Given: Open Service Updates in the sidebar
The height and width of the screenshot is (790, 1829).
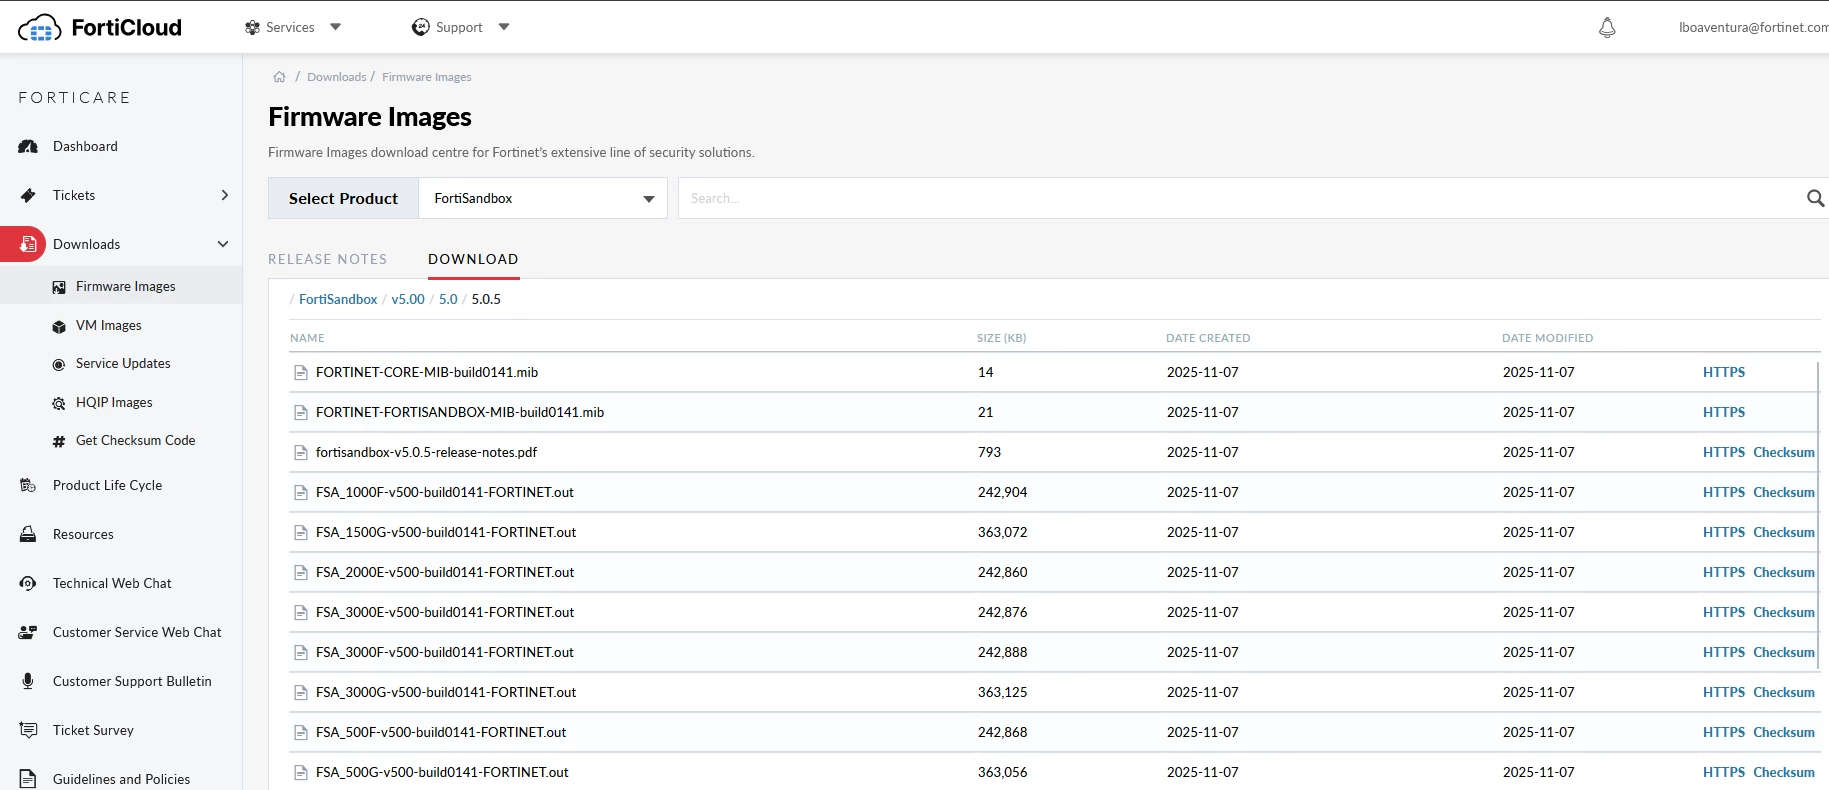Looking at the screenshot, I should click(121, 363).
